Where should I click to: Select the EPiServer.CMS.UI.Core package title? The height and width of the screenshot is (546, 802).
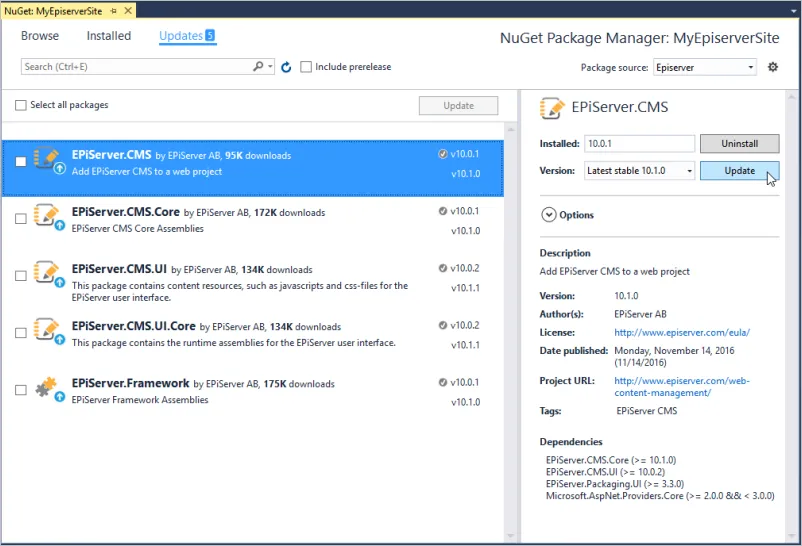point(133,326)
